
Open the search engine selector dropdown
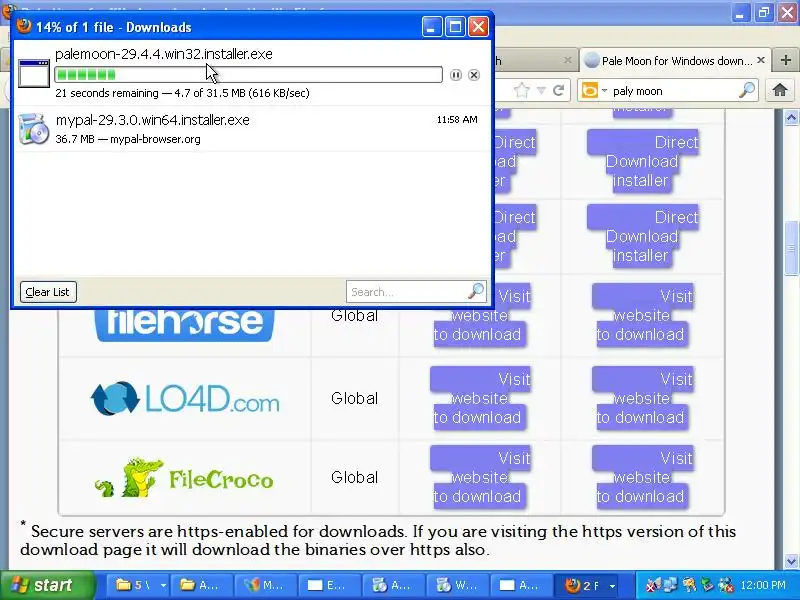(x=605, y=91)
